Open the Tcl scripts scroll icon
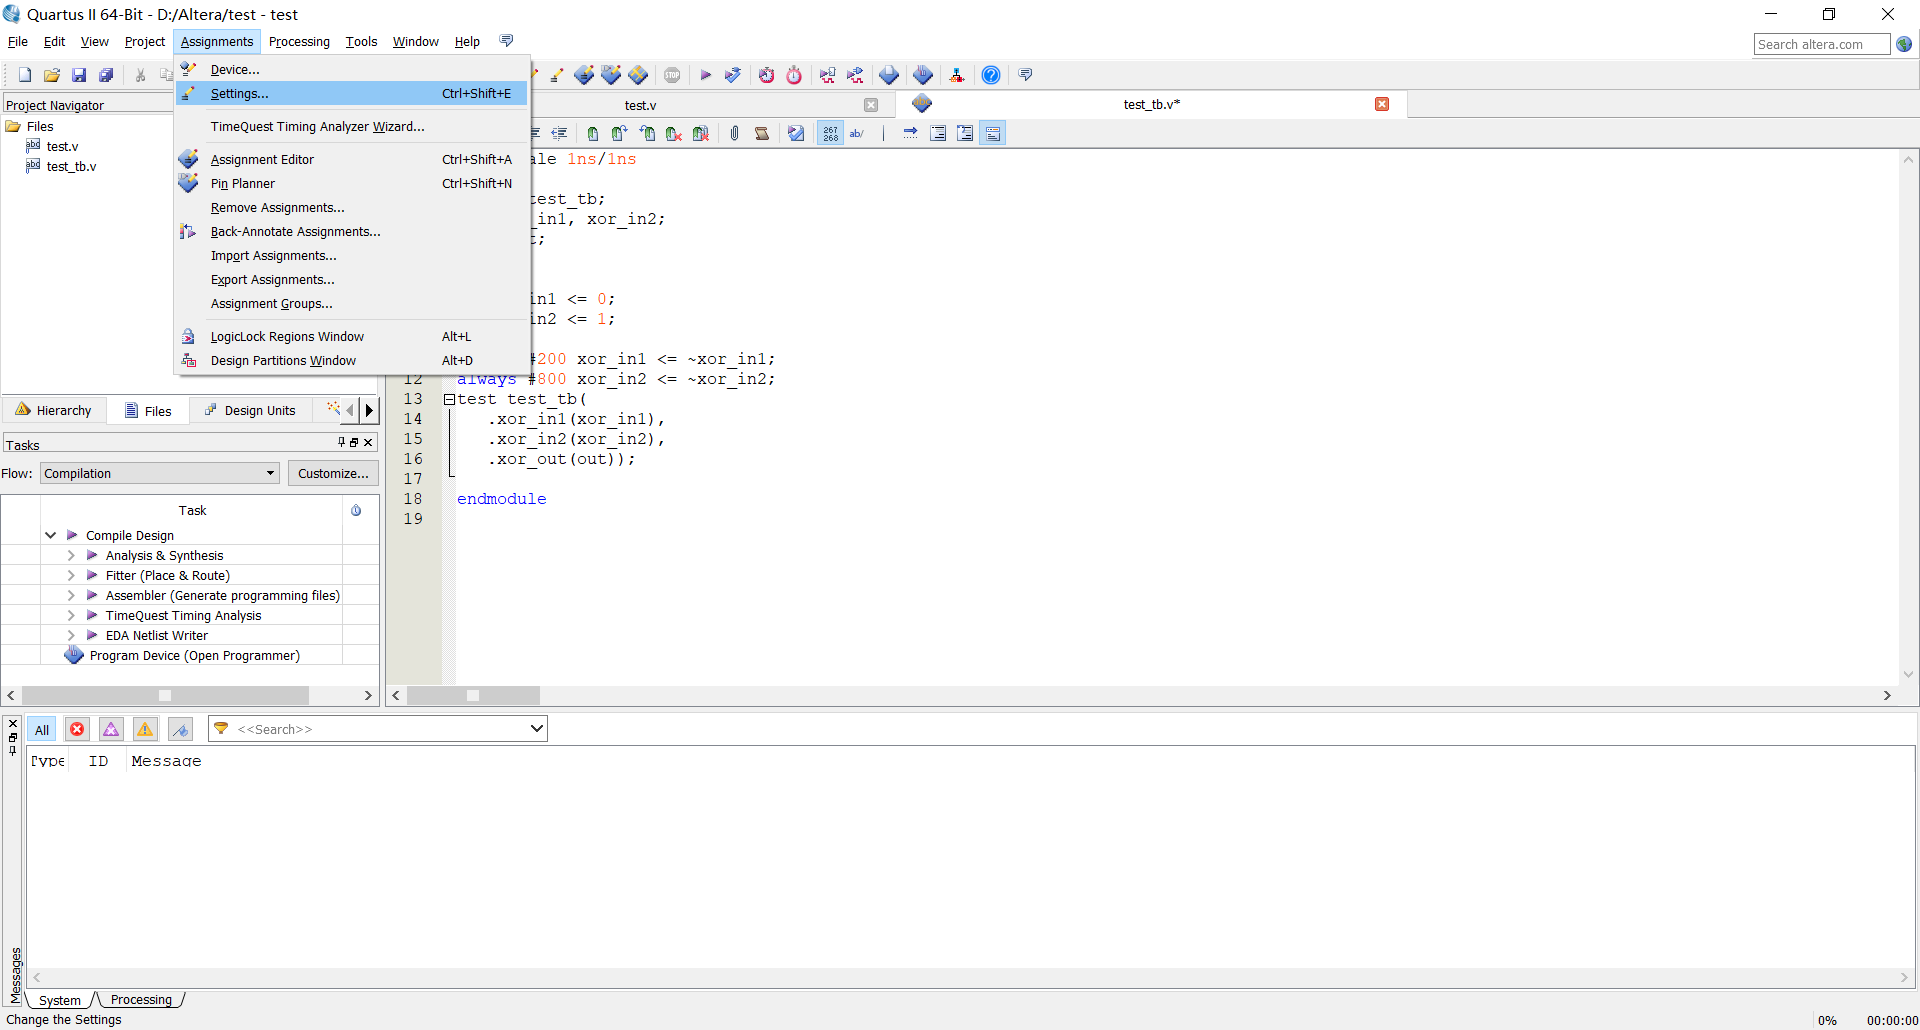Viewport: 1920px width, 1030px height. [x=762, y=132]
